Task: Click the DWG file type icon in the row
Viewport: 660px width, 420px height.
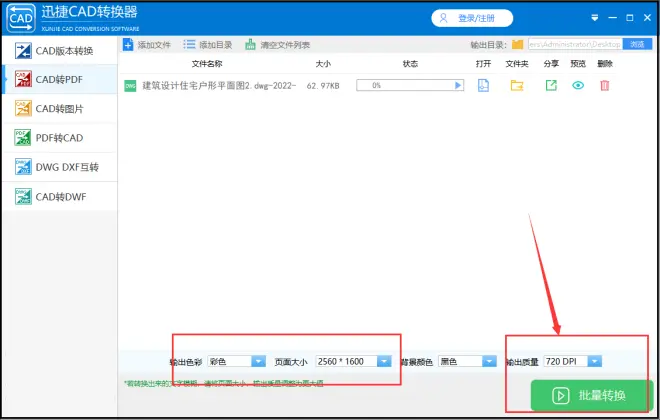Action: (x=130, y=86)
